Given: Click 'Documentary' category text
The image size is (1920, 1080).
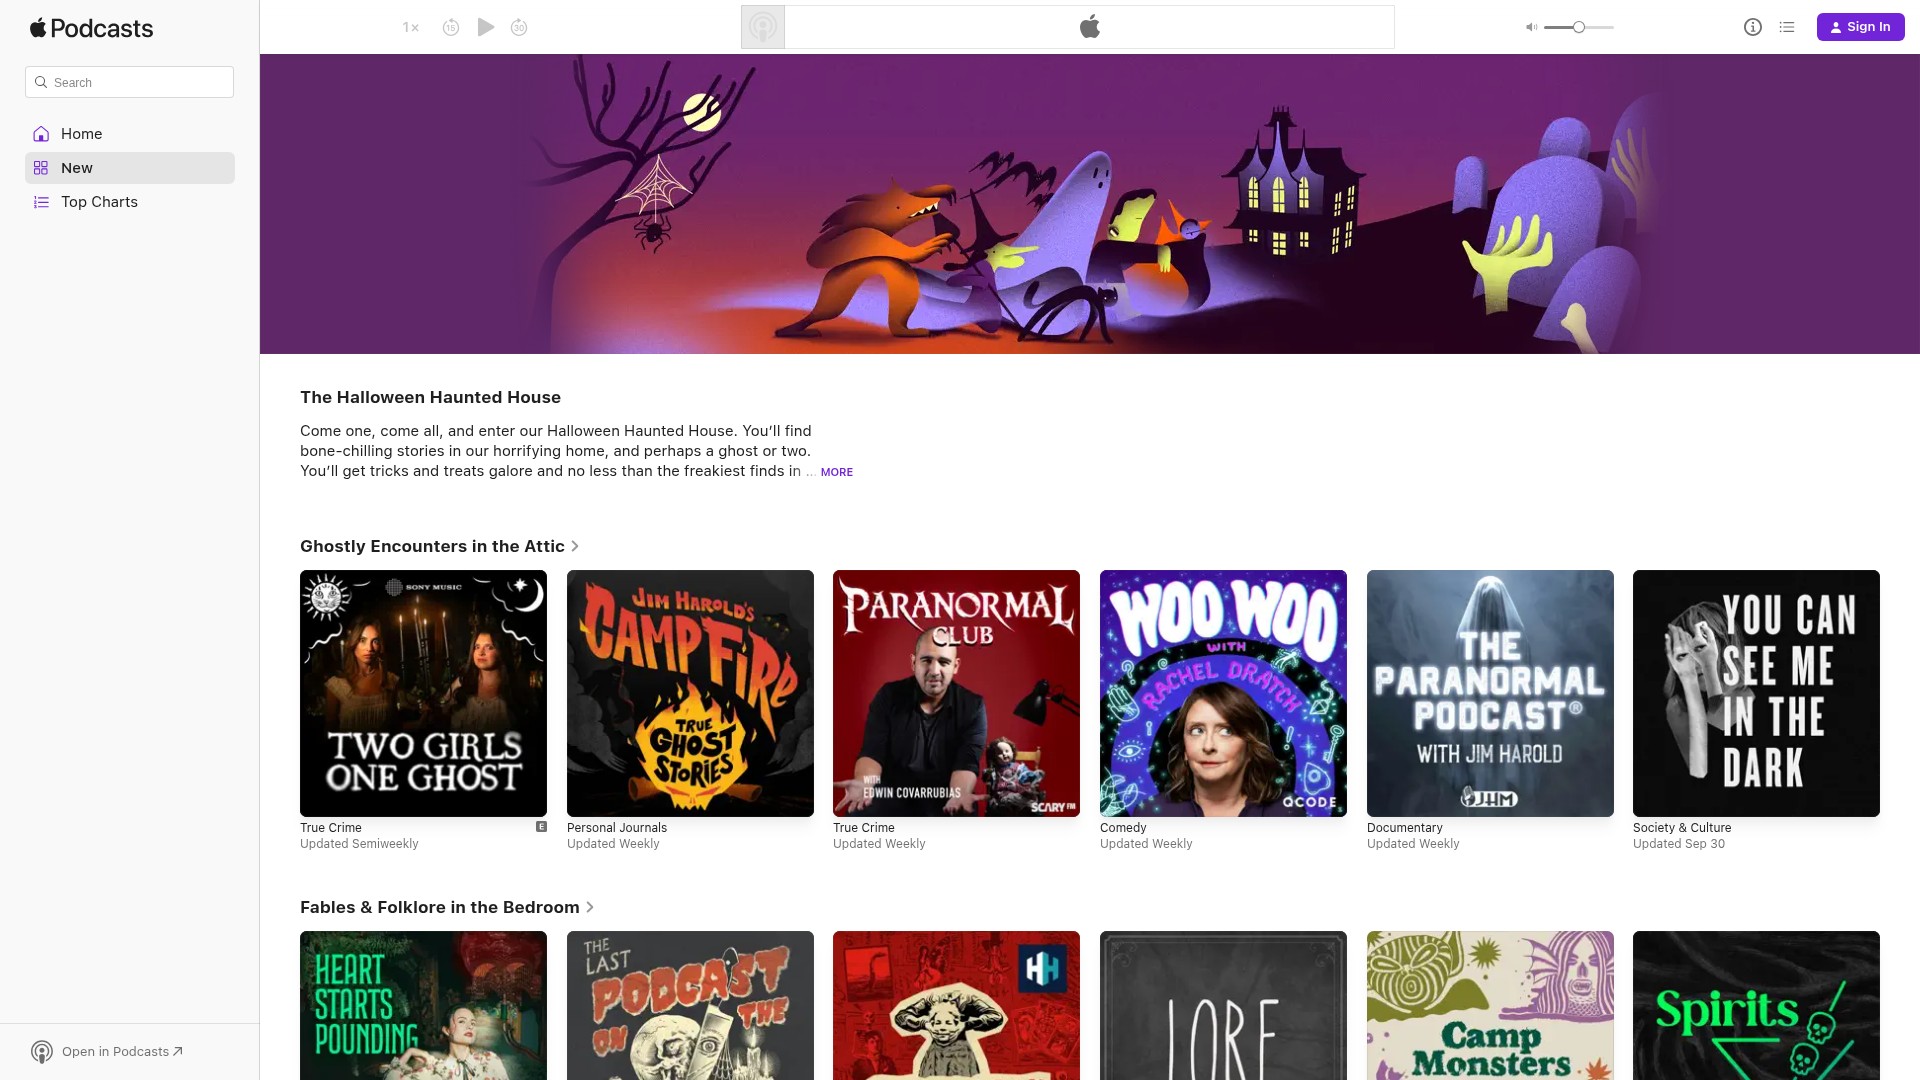Looking at the screenshot, I should pos(1405,828).
